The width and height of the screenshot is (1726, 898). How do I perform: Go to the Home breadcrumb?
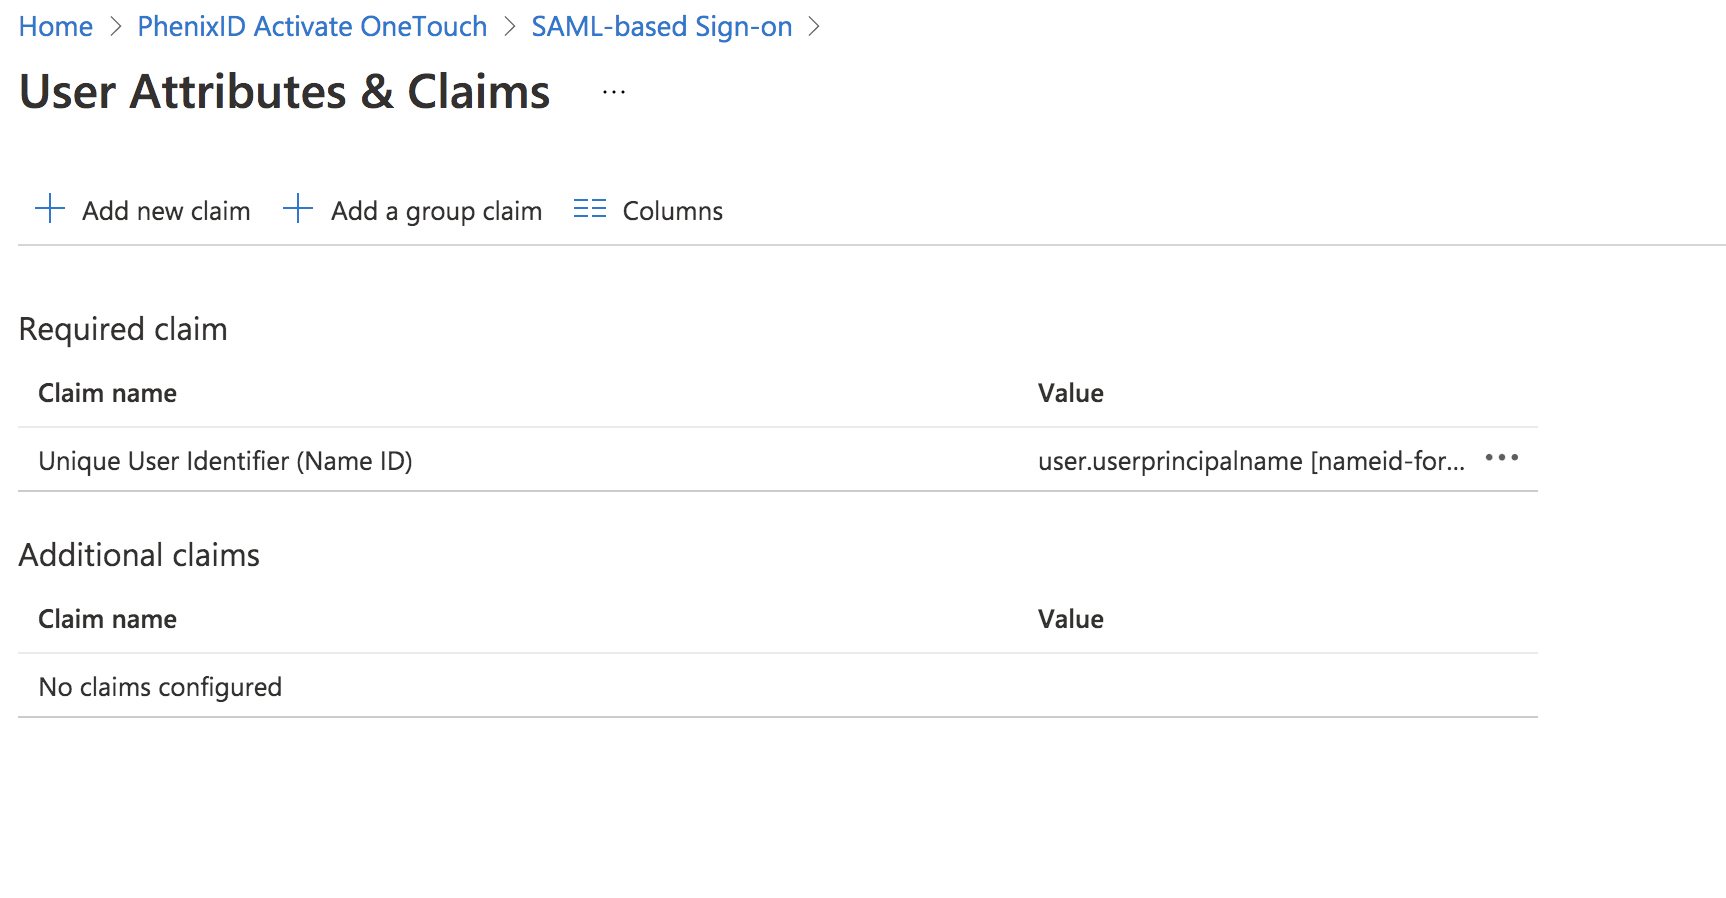(x=56, y=27)
